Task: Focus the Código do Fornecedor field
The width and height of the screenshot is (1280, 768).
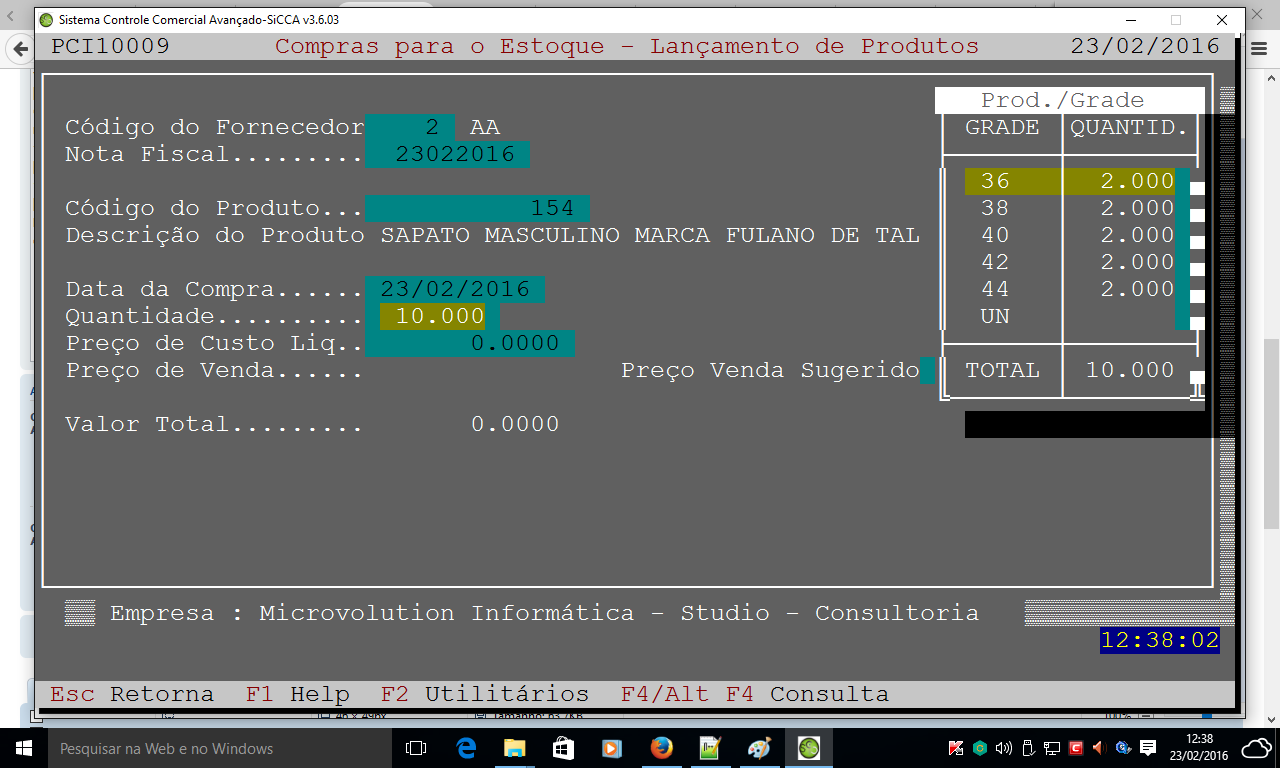Action: (410, 127)
